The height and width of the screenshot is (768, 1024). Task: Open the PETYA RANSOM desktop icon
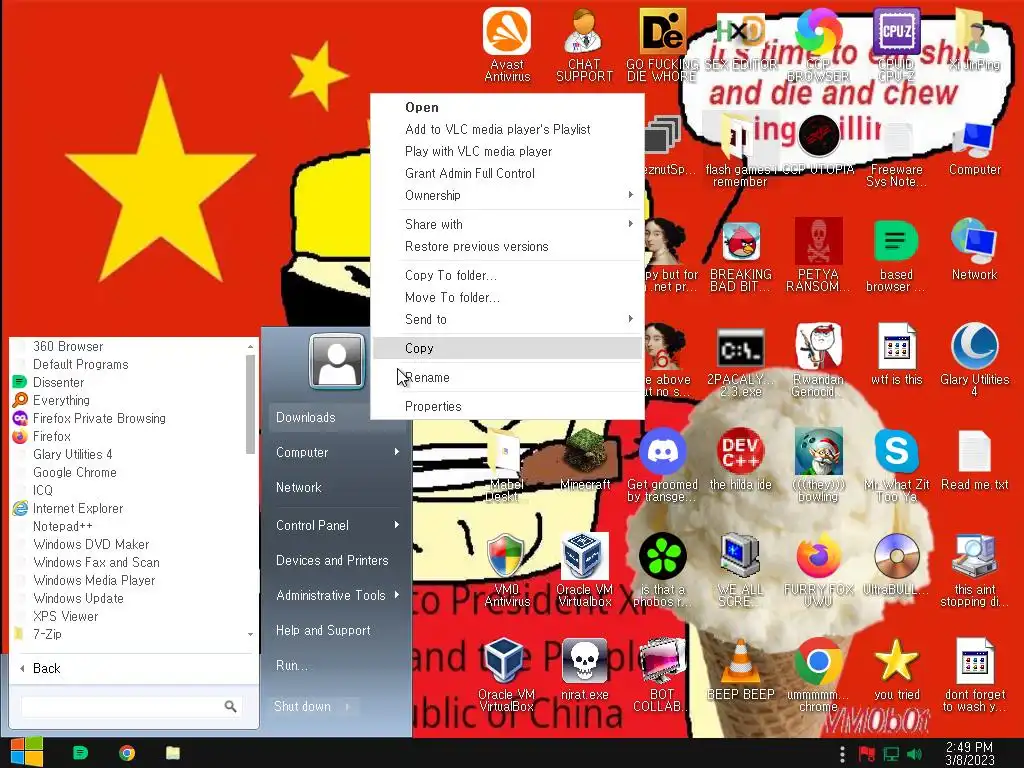[x=818, y=255]
